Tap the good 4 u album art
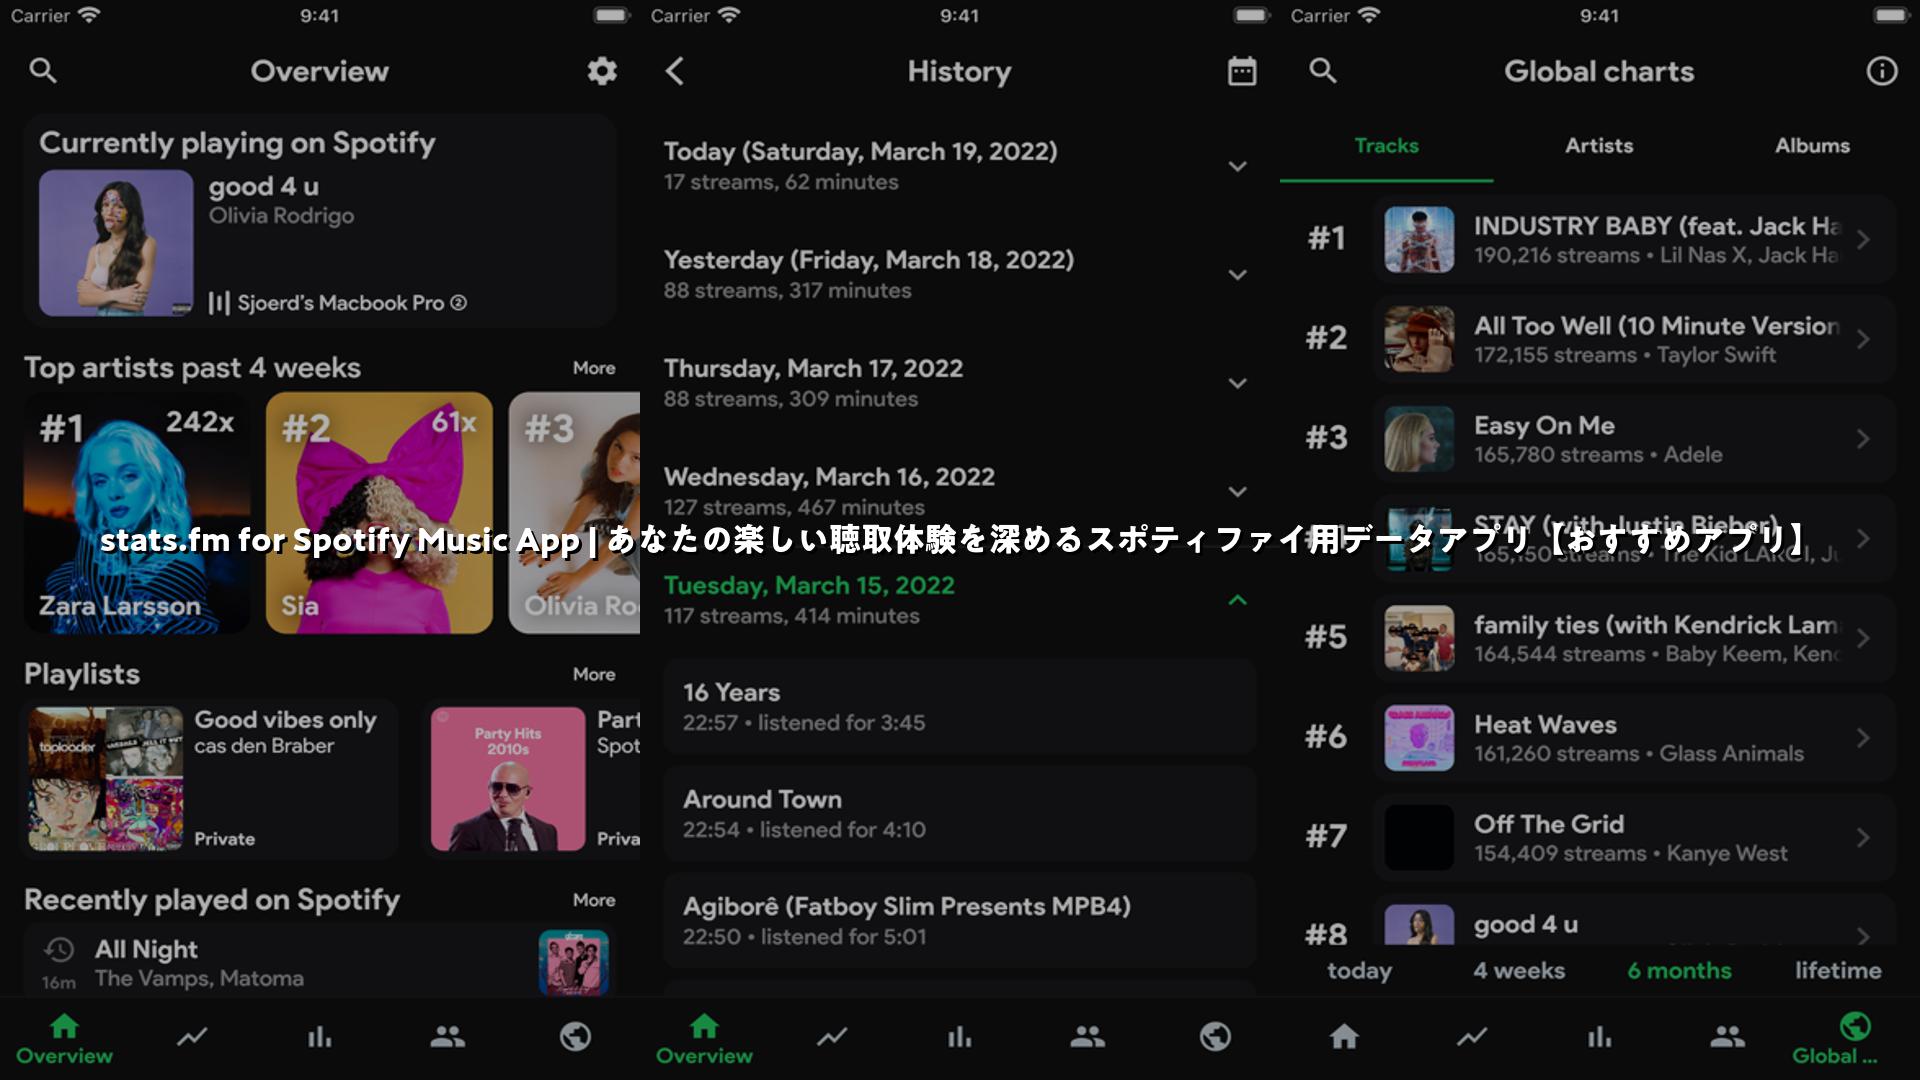Image resolution: width=1920 pixels, height=1080 pixels. (x=116, y=243)
